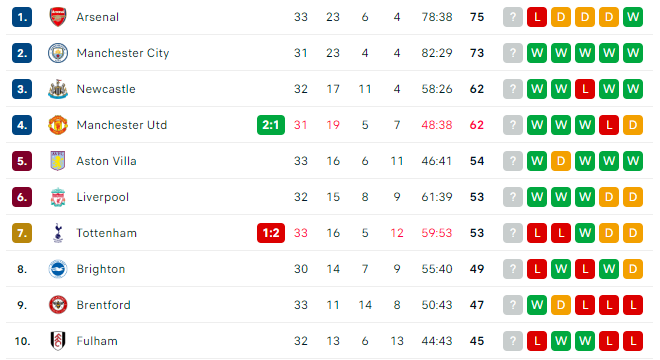Open the Tottenham 1:2 live score badge

[271, 233]
